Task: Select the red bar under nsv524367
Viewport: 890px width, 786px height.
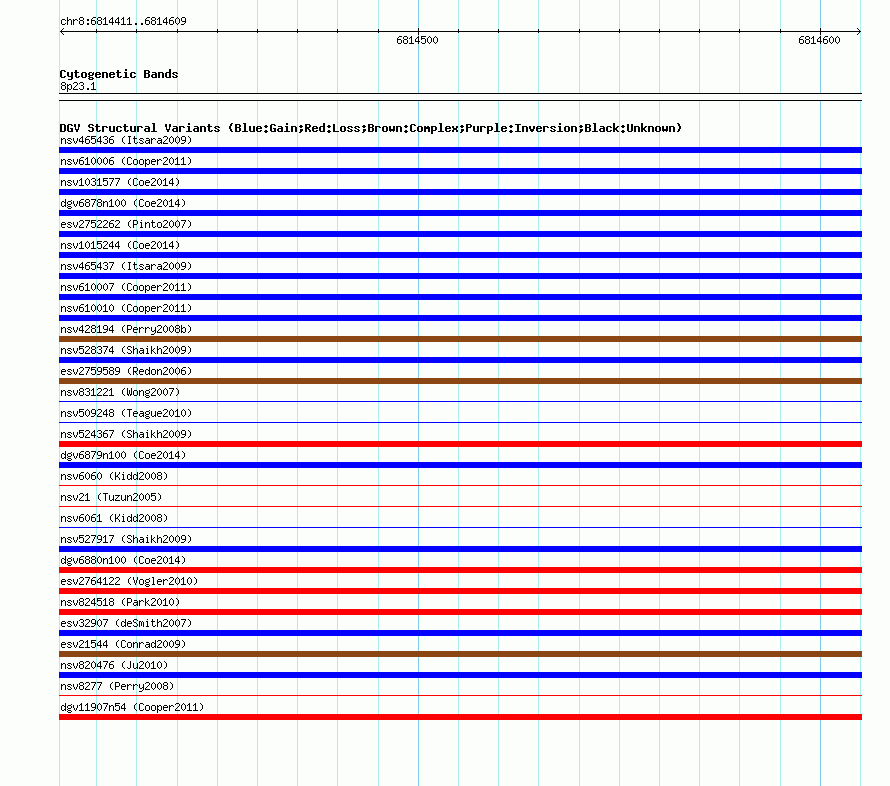Action: point(460,444)
